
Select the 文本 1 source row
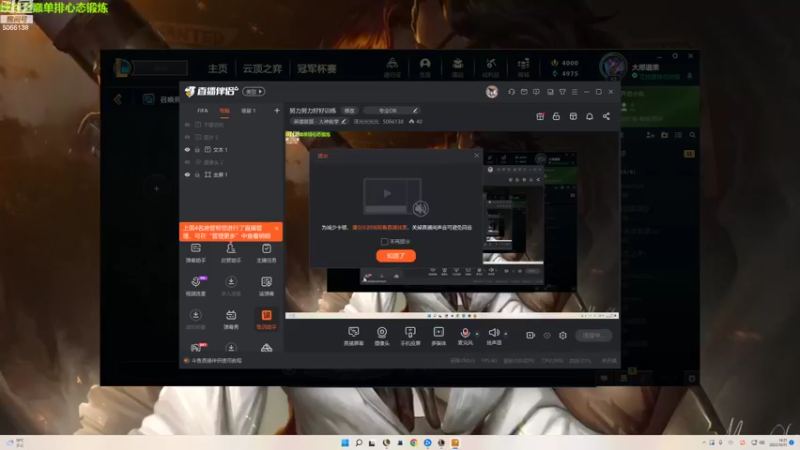[x=231, y=149]
